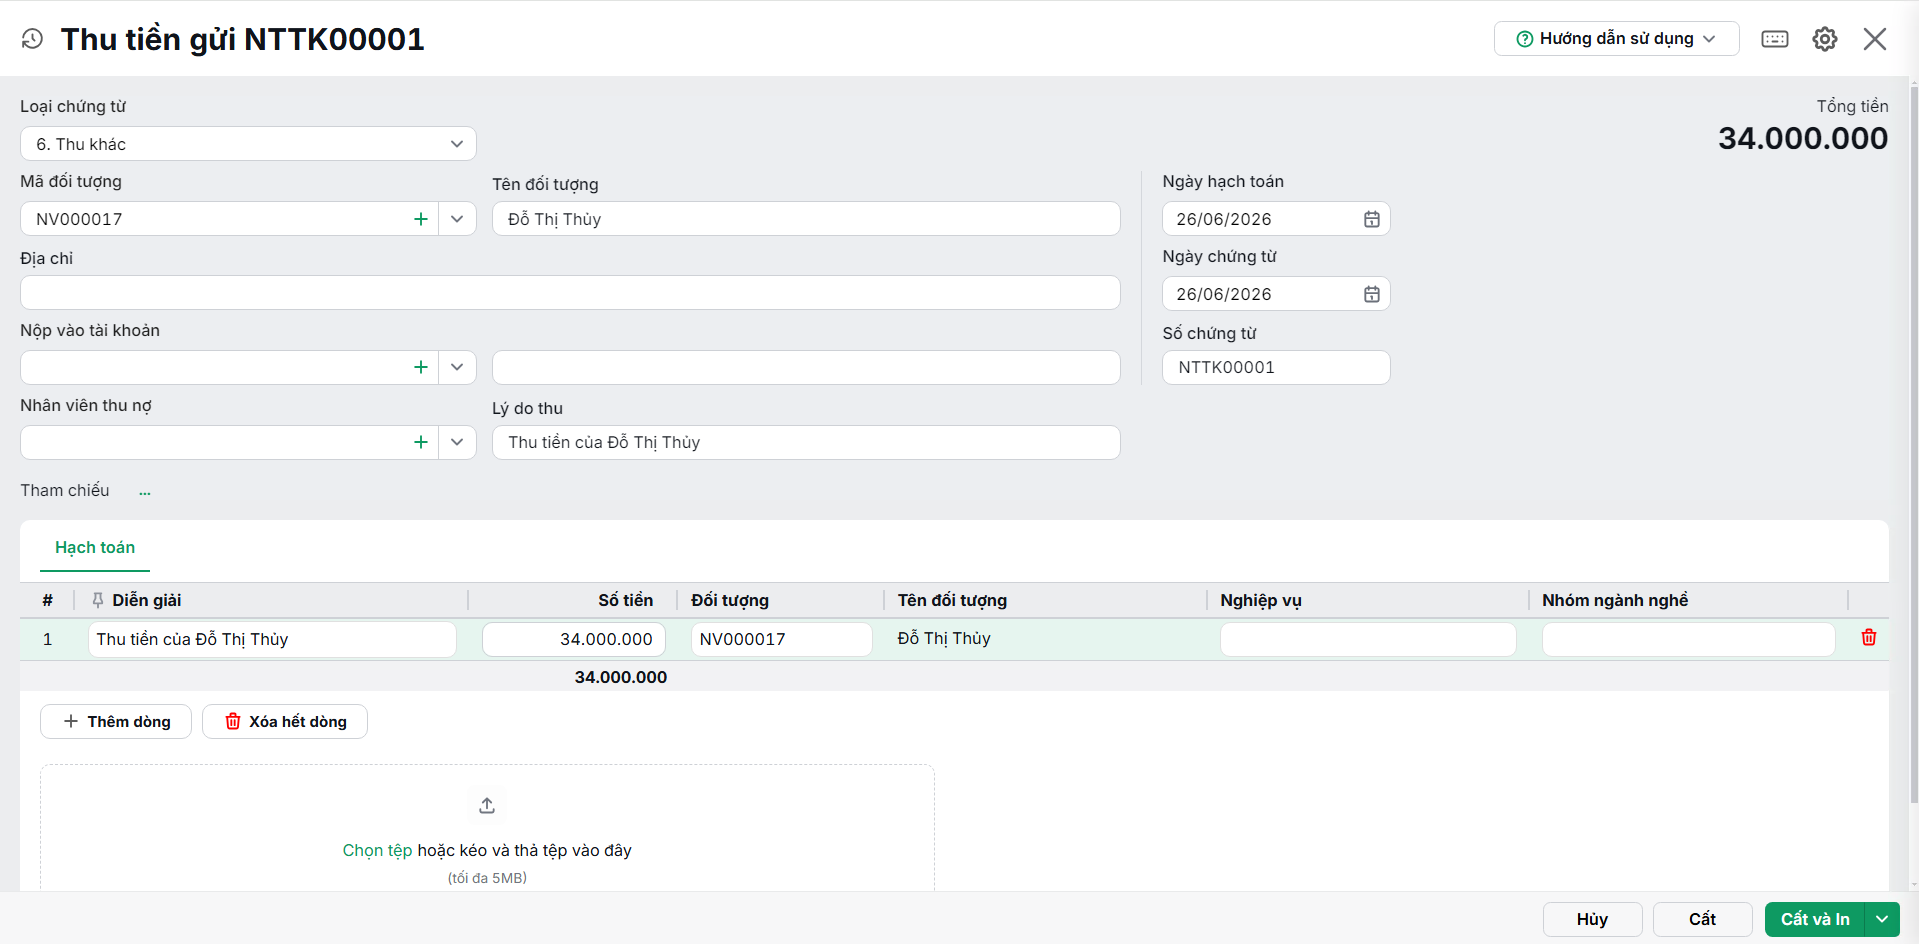Click the Nghiệp vụ column header
Image resolution: width=1919 pixels, height=944 pixels.
[x=1261, y=600]
